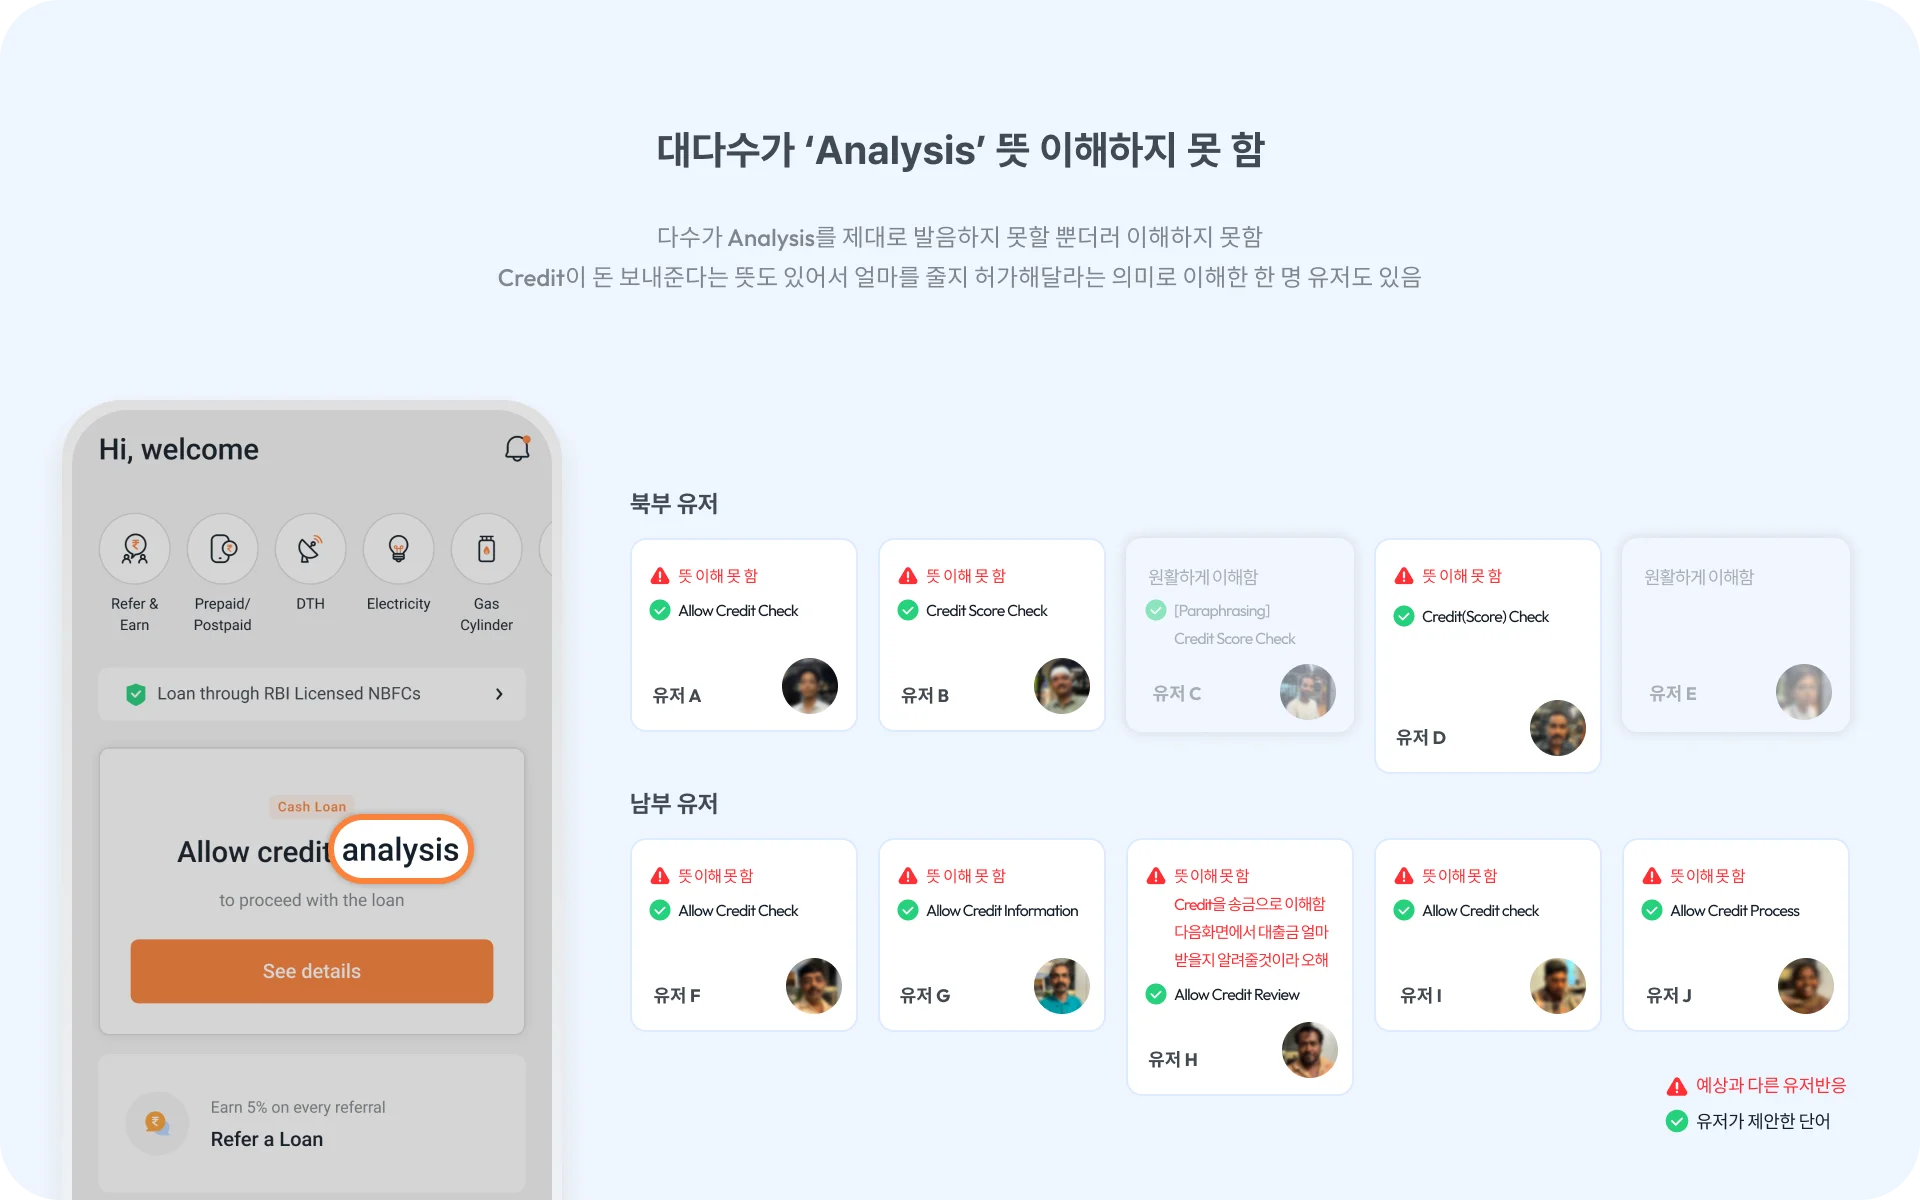Open notifications bell icon
Image resolution: width=1920 pixels, height=1200 pixels.
click(x=517, y=448)
